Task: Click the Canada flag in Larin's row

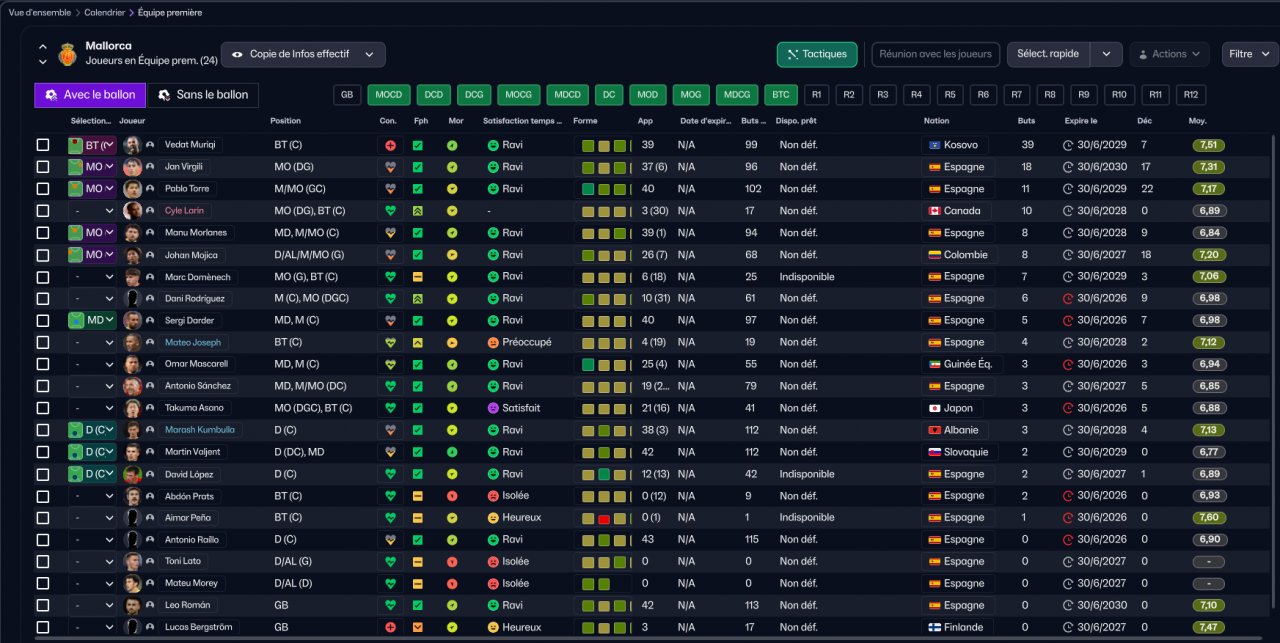Action: click(934, 211)
